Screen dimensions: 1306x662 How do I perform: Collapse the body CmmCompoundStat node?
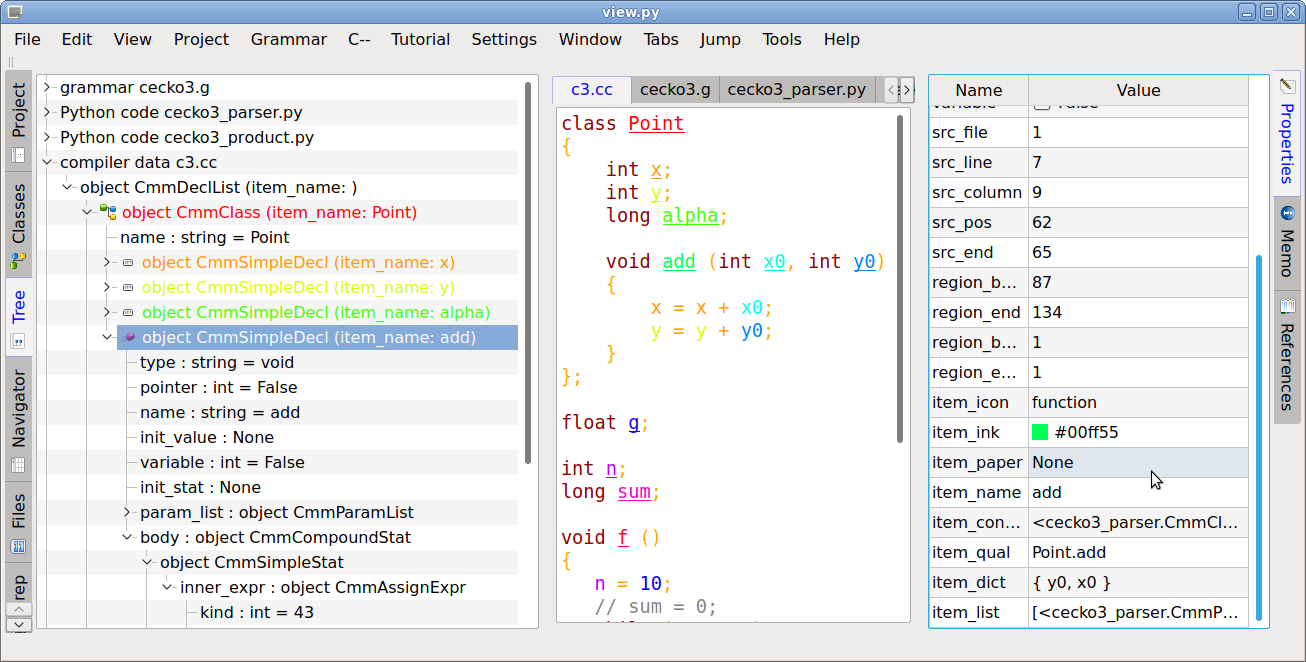coord(127,537)
